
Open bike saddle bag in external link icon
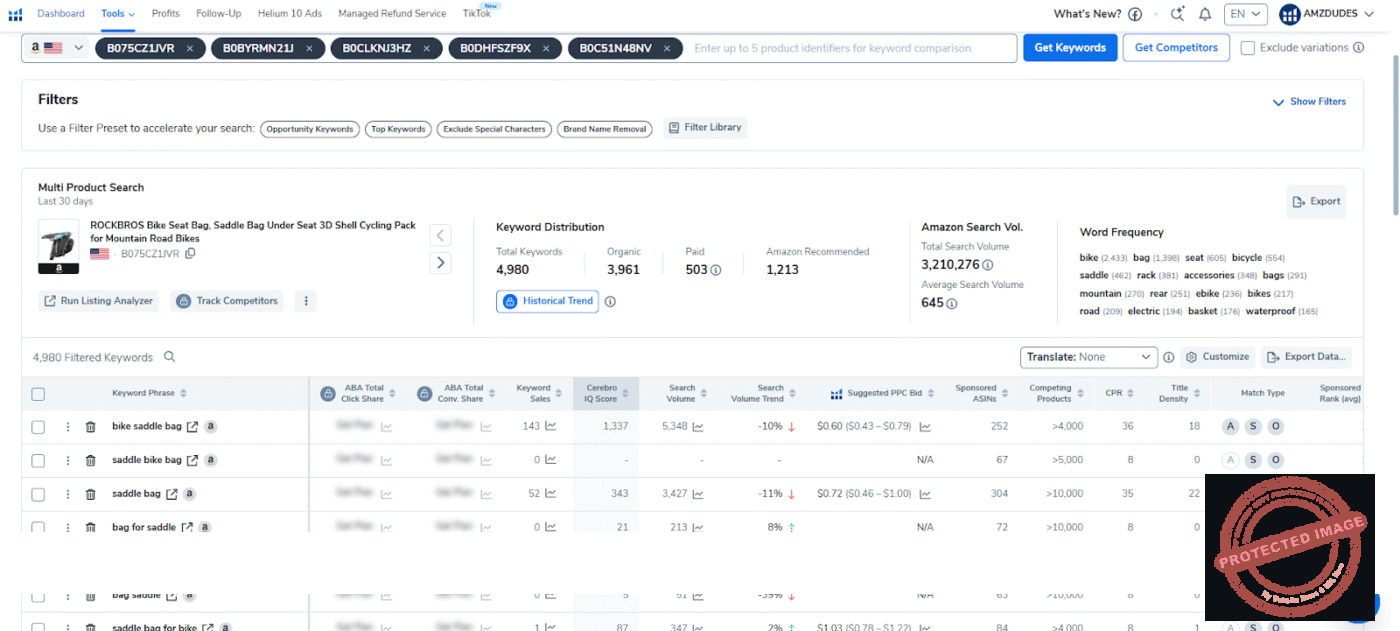193,427
